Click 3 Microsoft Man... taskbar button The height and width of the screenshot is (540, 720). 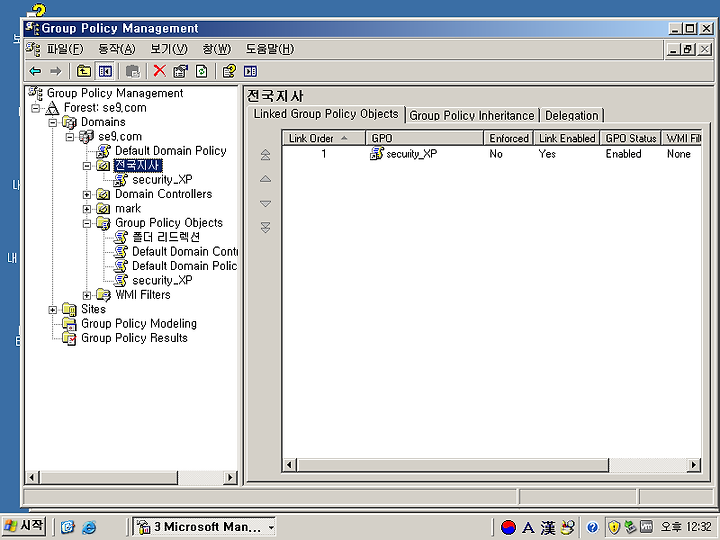click(206, 527)
